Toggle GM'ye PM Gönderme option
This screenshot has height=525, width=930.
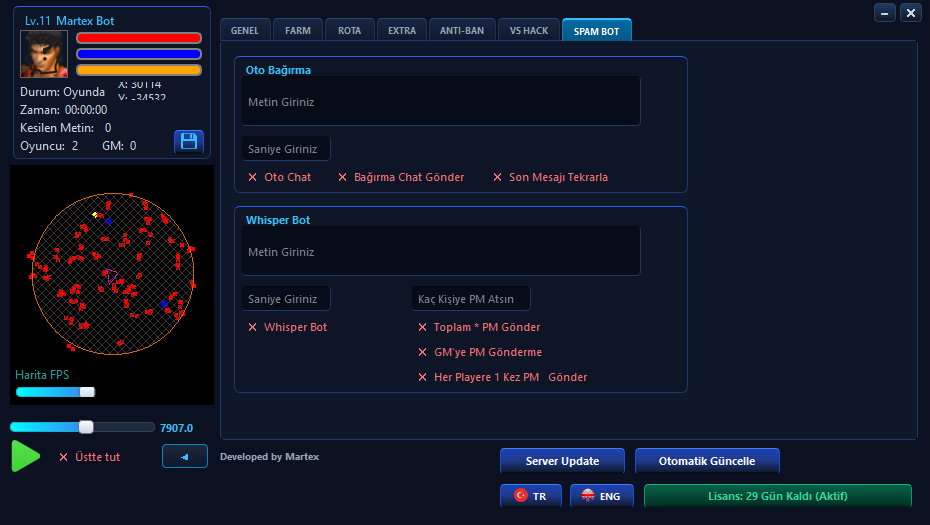[x=480, y=352]
